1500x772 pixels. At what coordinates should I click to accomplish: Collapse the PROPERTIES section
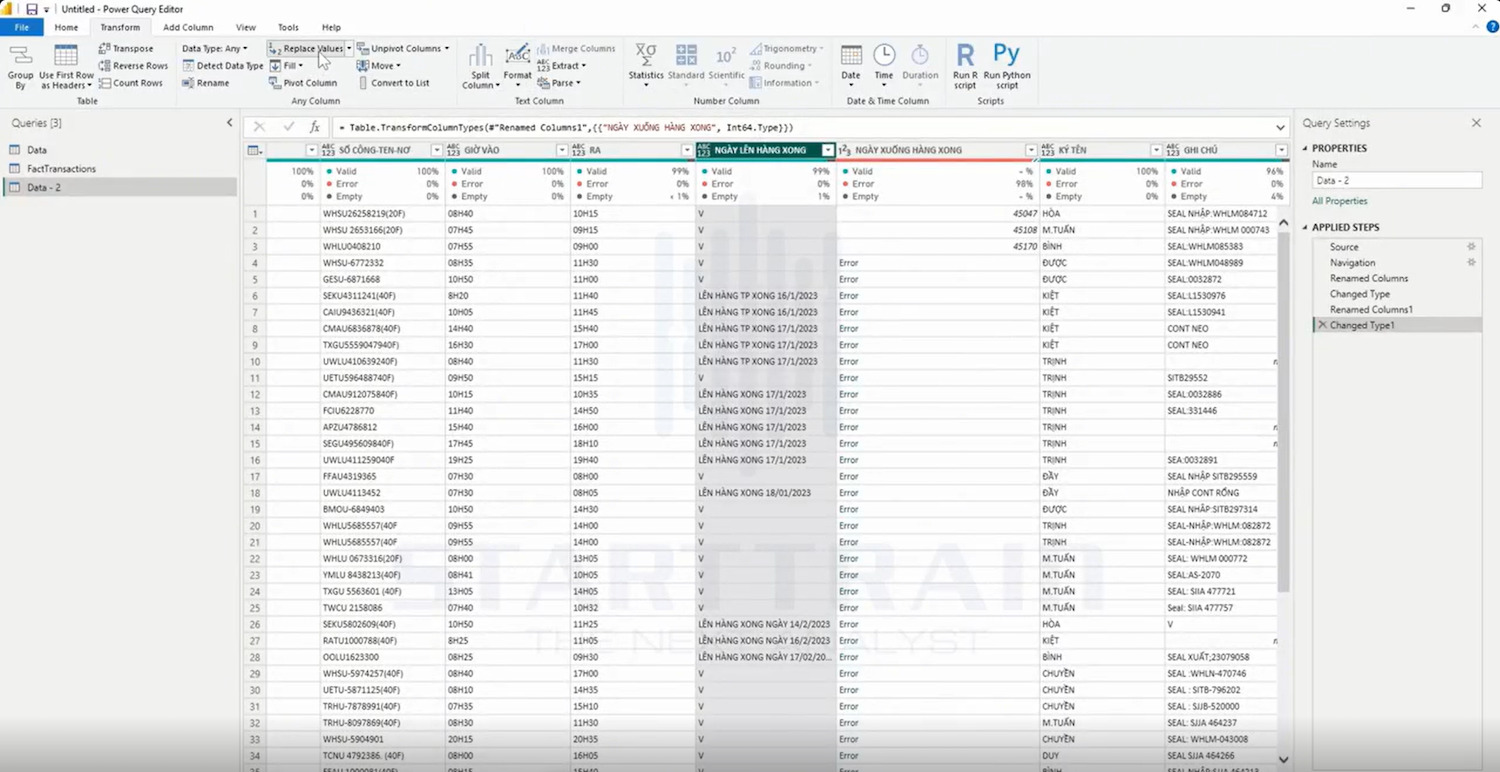tap(1306, 148)
